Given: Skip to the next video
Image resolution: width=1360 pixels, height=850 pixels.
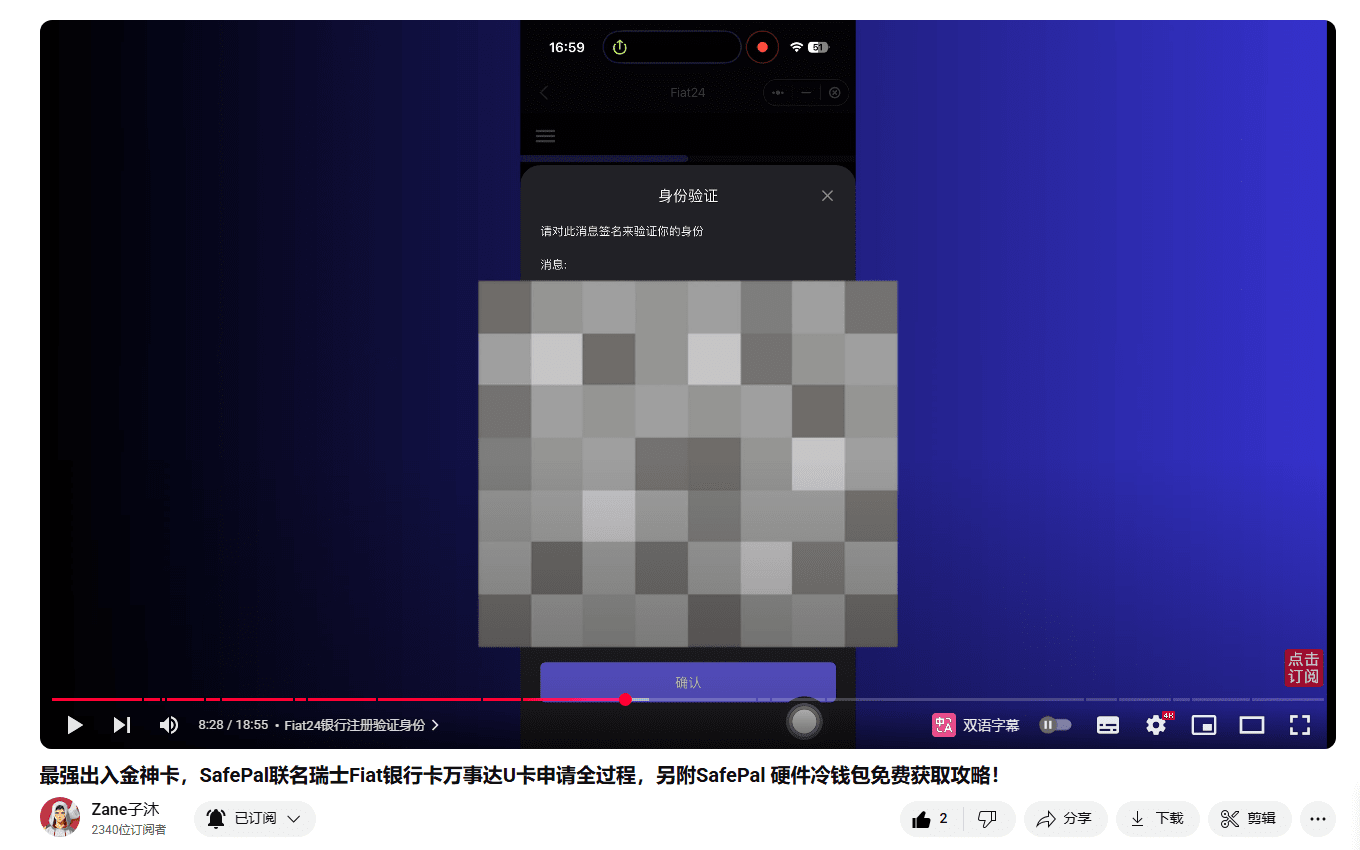Looking at the screenshot, I should 122,725.
